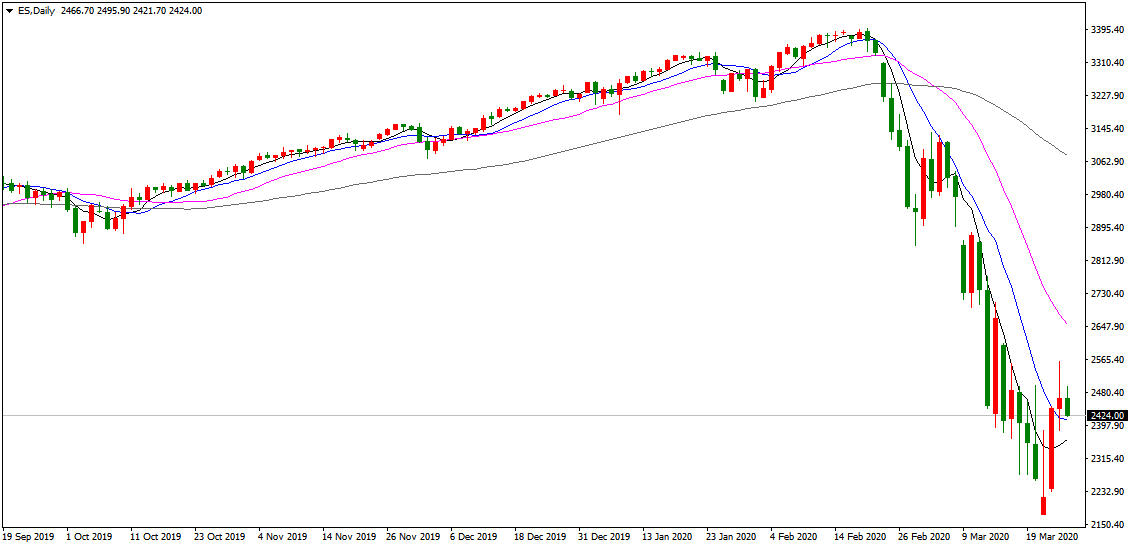Screen dimensions: 1131x548
Task: Click the open price 2466.70 in header
Action: pos(78,10)
